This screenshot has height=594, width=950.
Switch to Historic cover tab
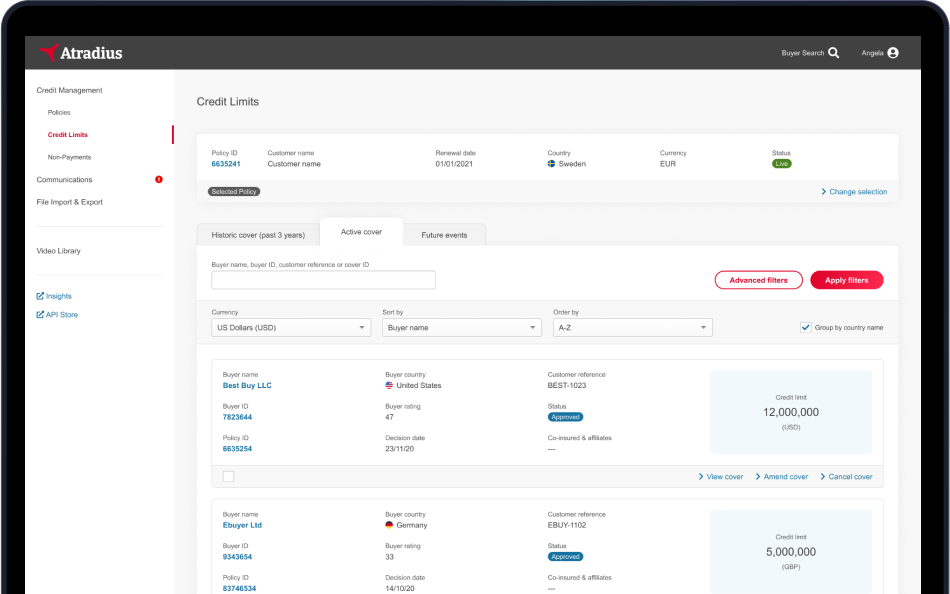pyautogui.click(x=258, y=235)
